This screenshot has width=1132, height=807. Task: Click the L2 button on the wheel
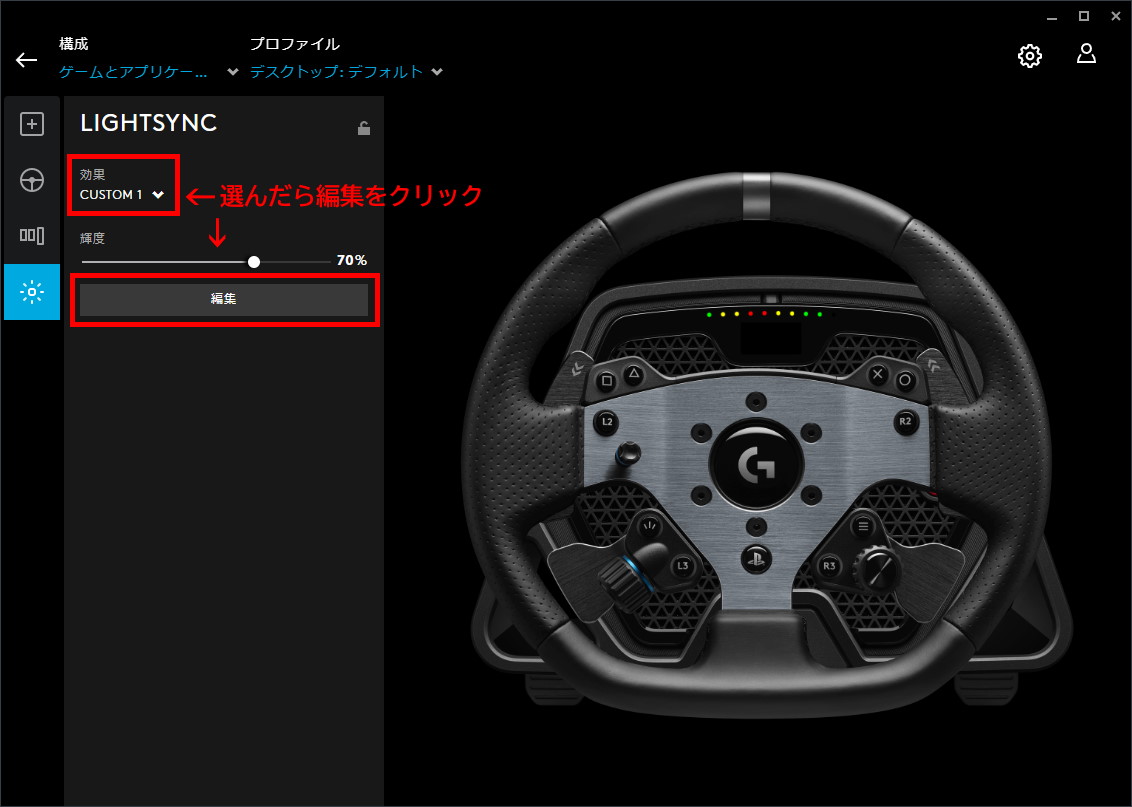click(607, 422)
